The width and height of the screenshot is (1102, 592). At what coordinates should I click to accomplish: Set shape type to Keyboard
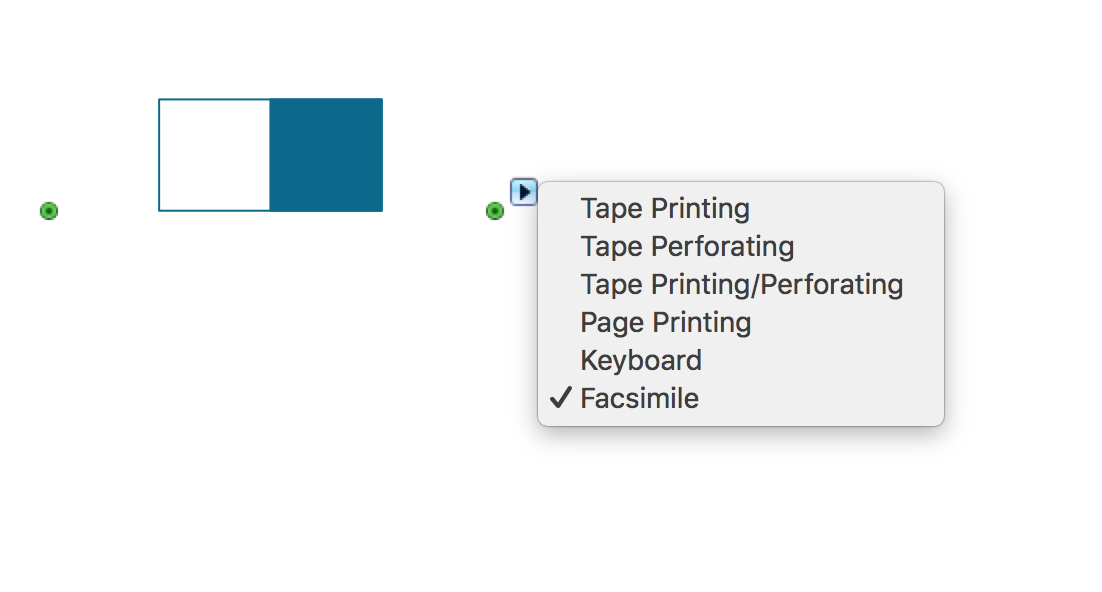coord(641,361)
